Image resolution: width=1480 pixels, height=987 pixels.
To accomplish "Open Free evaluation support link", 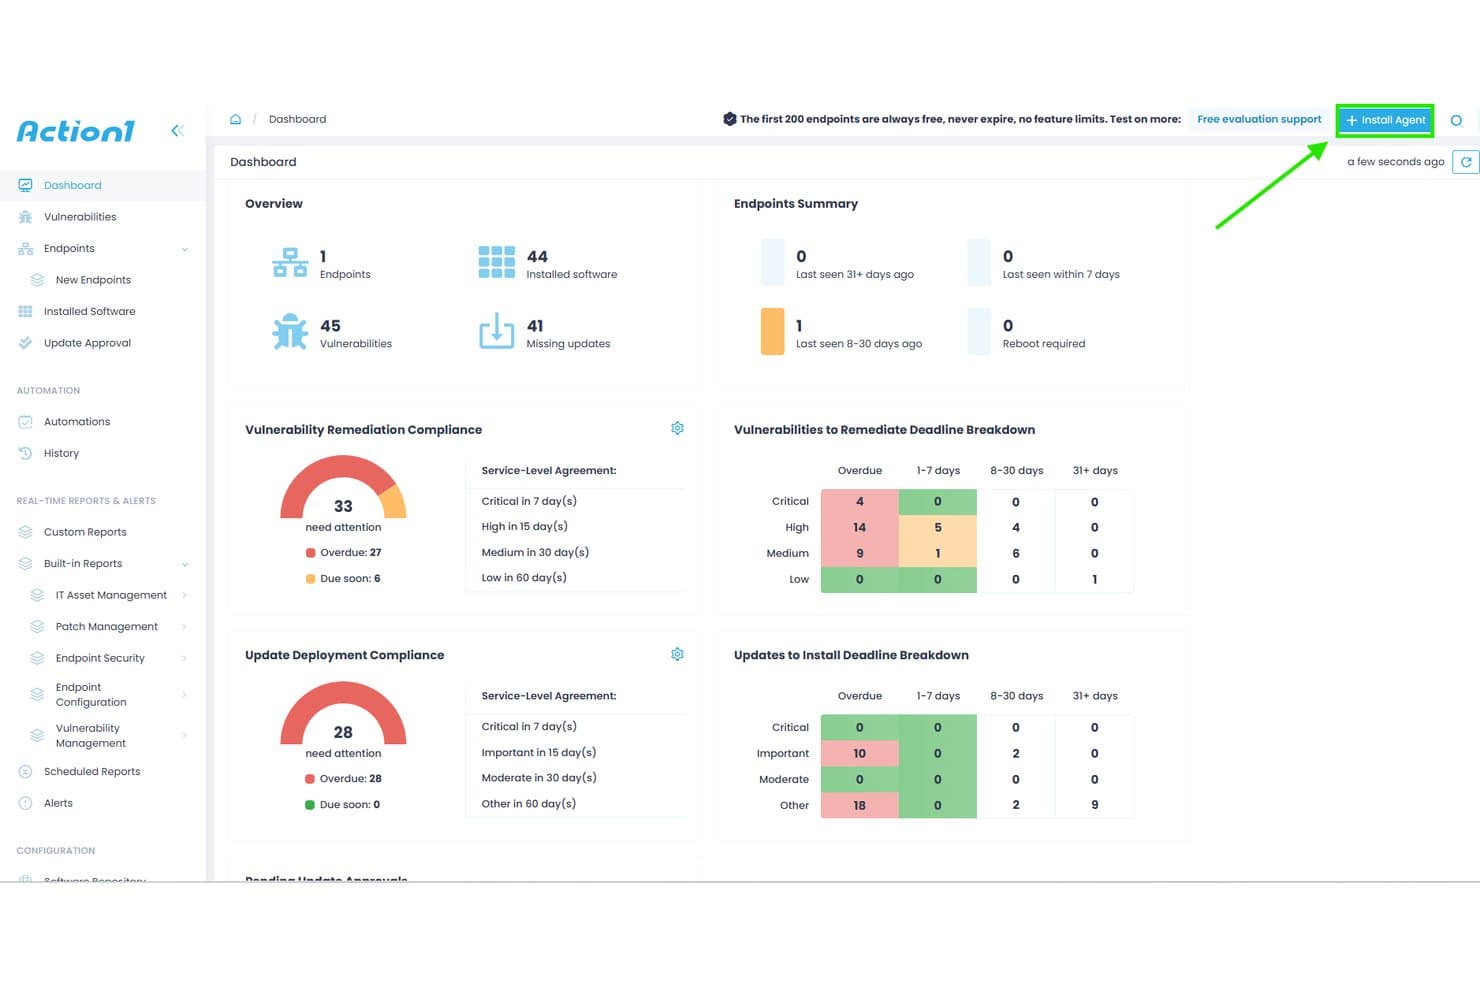I will (x=1259, y=119).
